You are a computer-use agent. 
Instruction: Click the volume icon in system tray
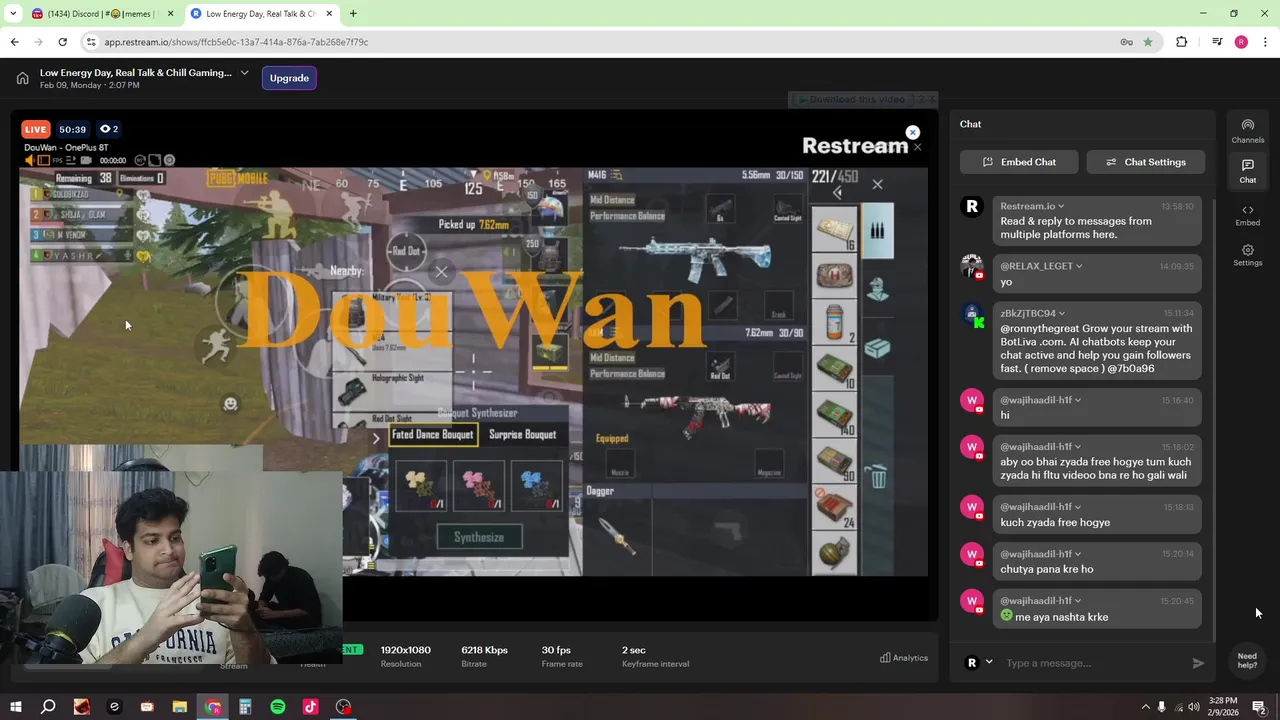(1195, 707)
